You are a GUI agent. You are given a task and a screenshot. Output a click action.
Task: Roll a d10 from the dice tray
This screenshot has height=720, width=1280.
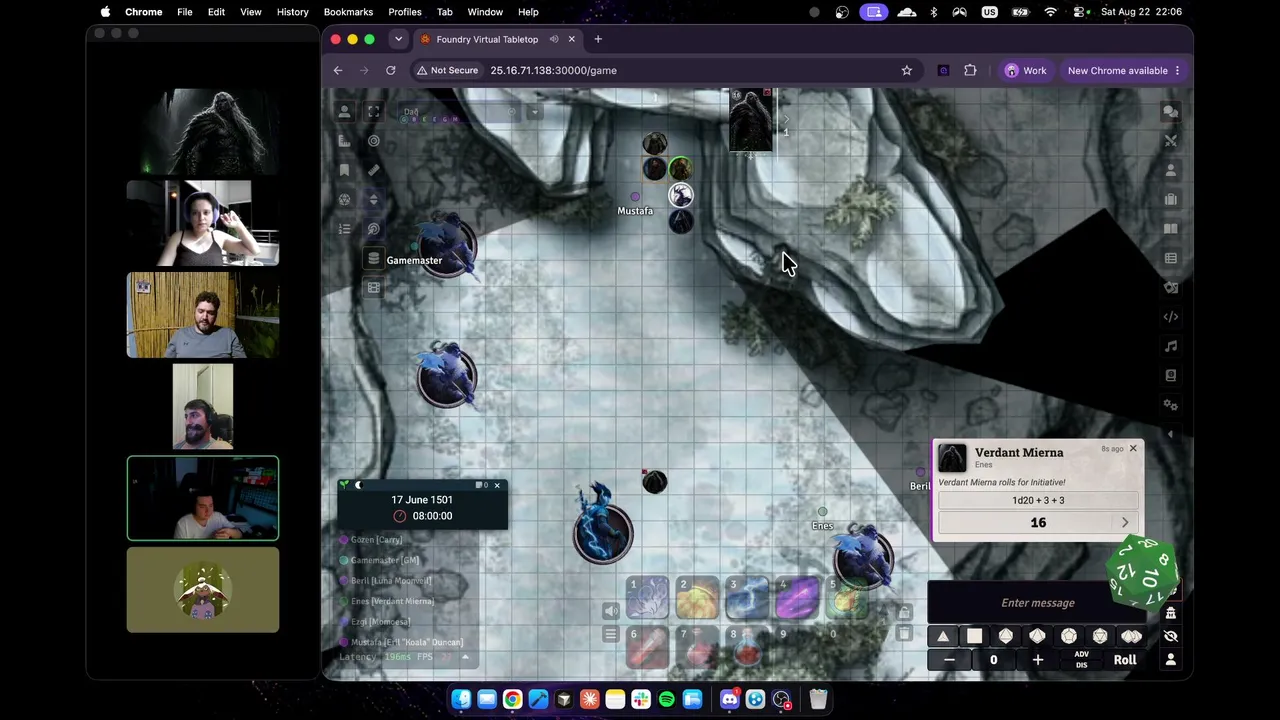pos(1037,636)
